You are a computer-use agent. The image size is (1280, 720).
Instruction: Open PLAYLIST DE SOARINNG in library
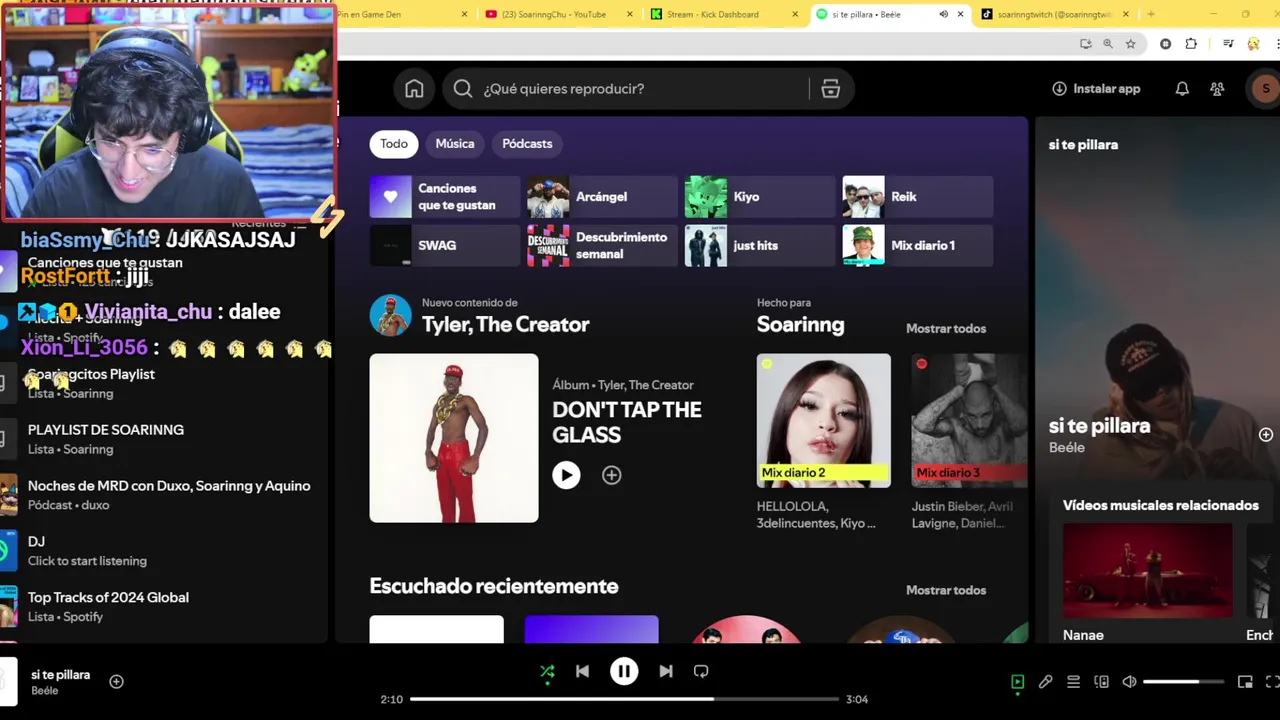pyautogui.click(x=164, y=439)
